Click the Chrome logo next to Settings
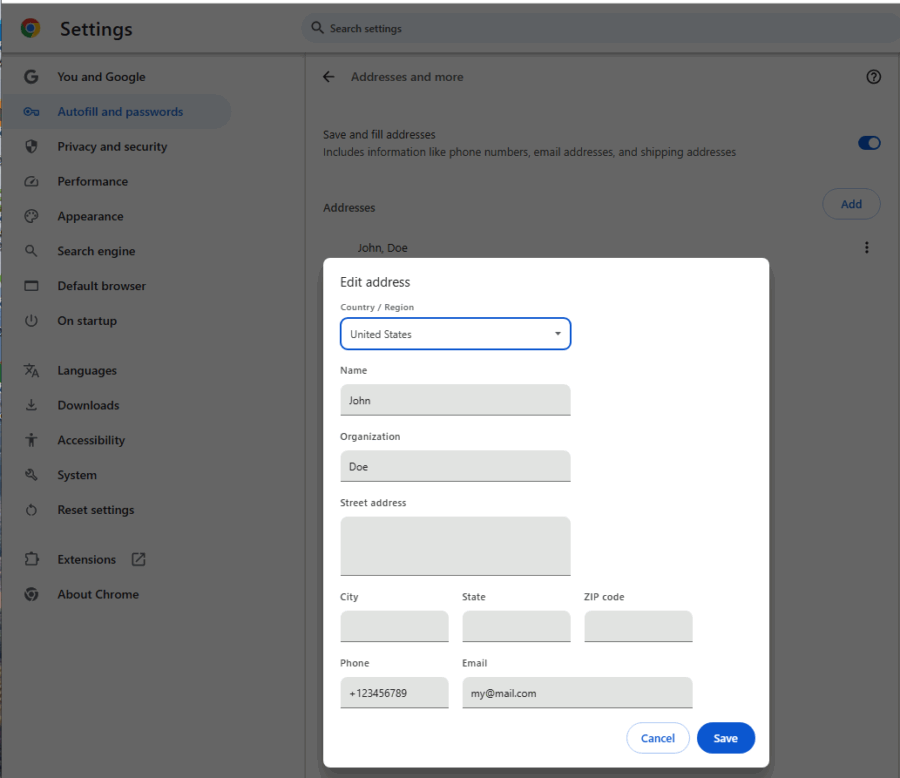The height and width of the screenshot is (778, 900). click(x=30, y=28)
